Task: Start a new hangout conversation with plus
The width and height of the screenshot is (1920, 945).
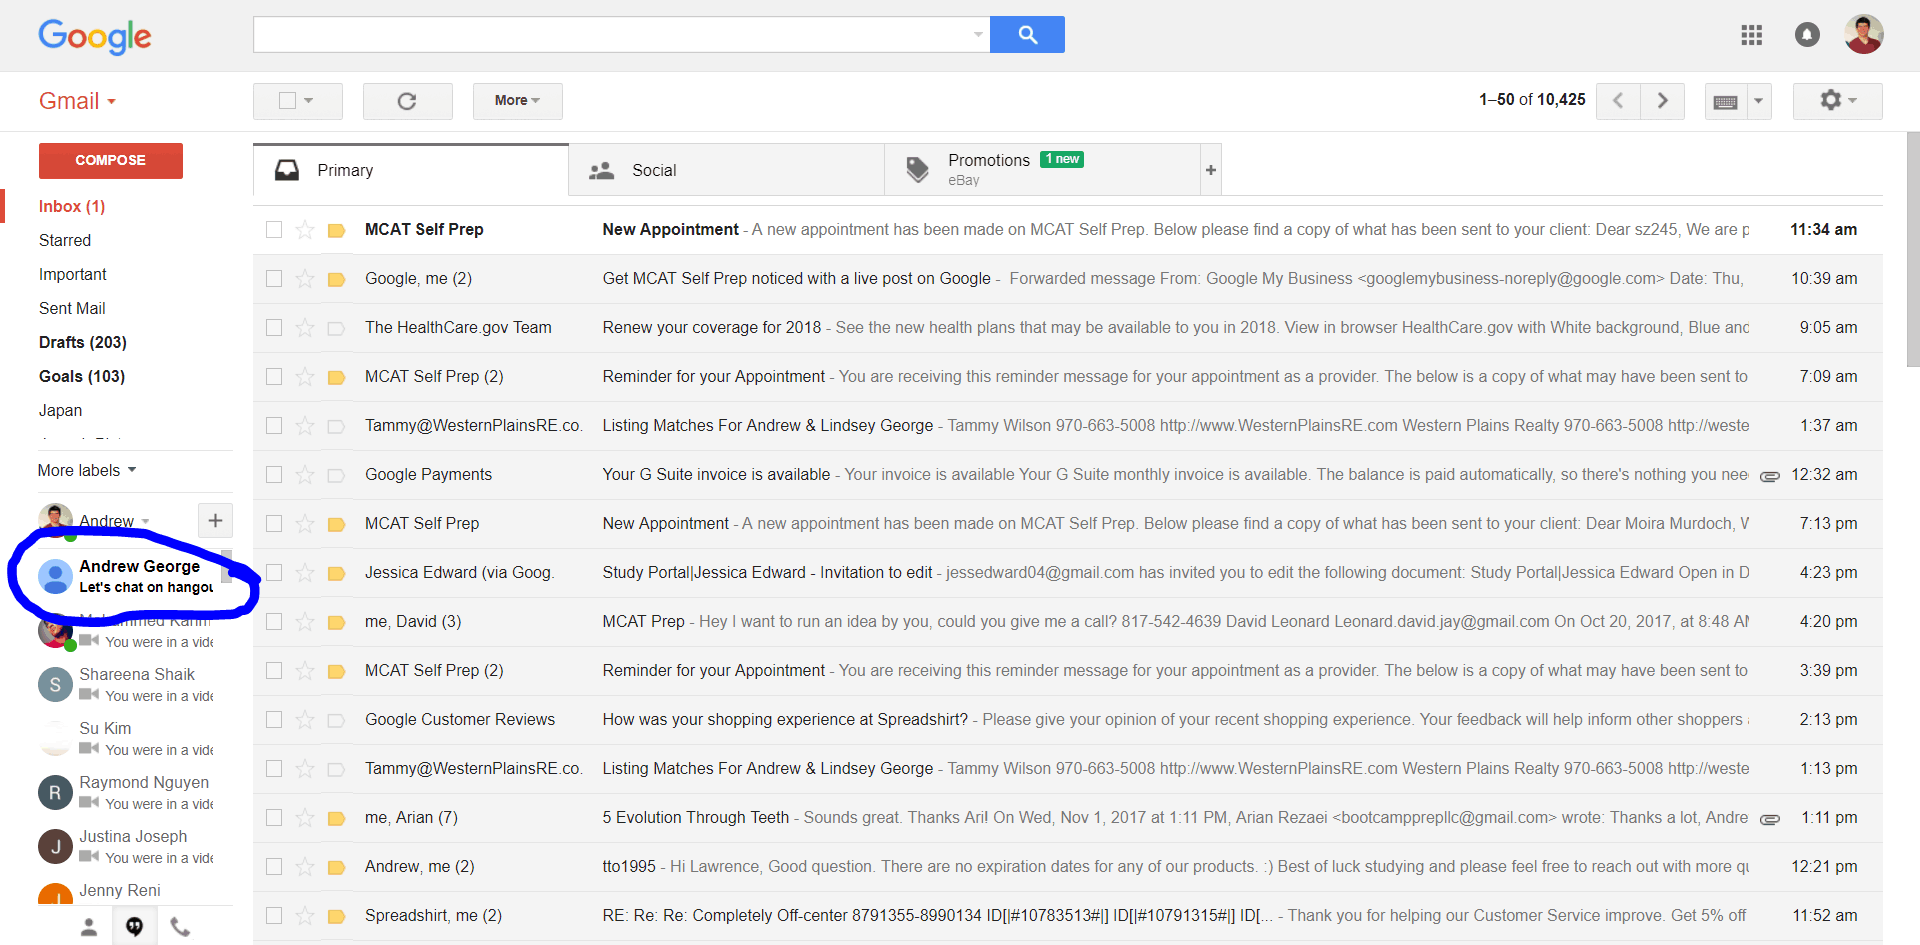Action: pyautogui.click(x=215, y=520)
